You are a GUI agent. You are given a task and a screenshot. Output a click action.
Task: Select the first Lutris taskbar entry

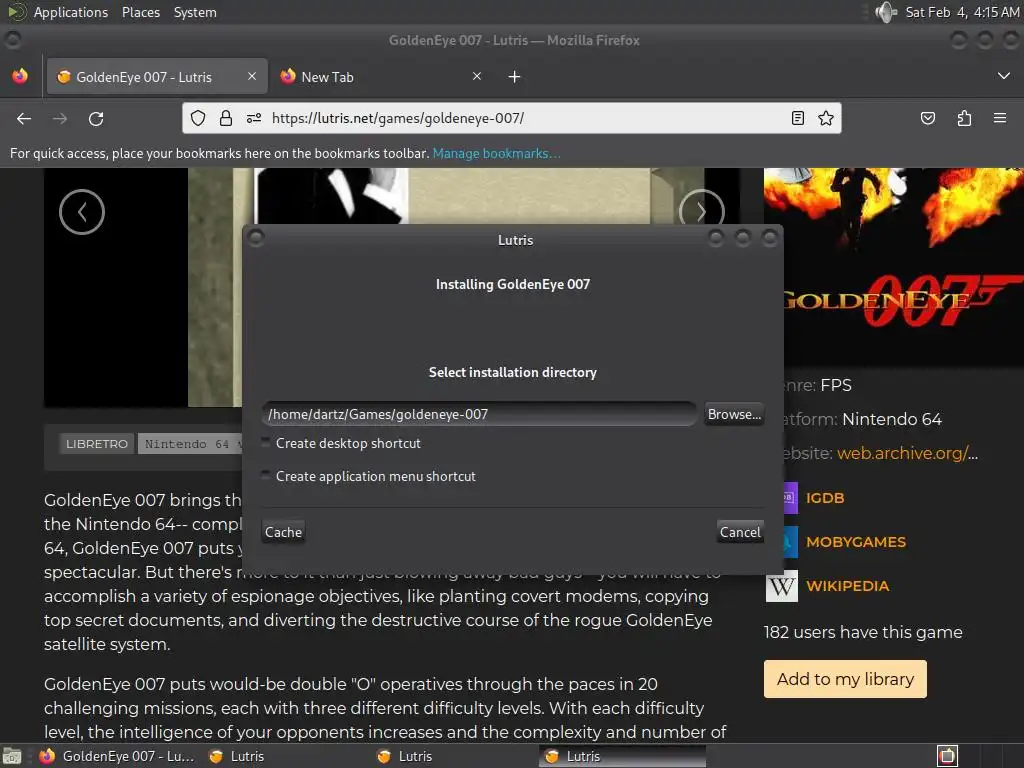286,756
